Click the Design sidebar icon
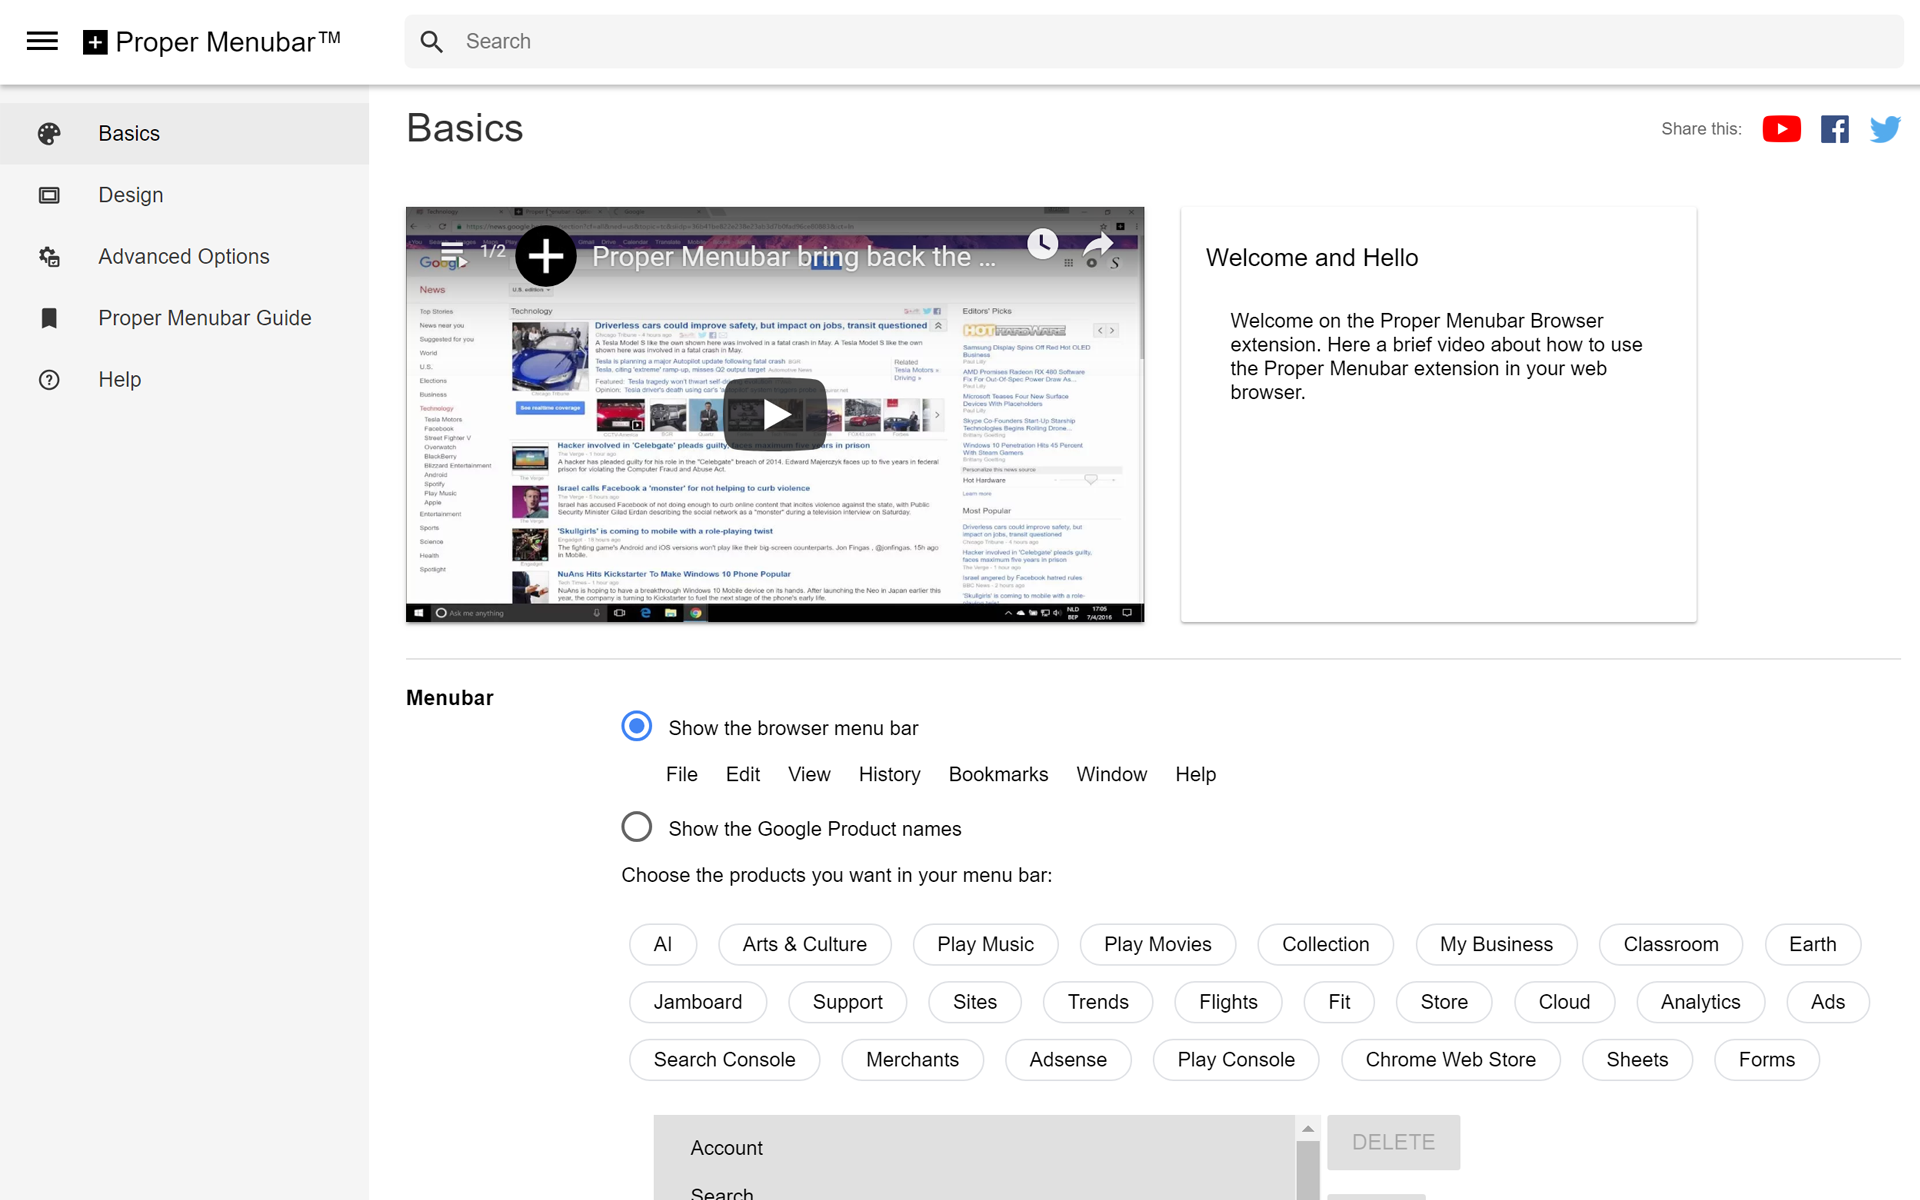This screenshot has width=1920, height=1200. [x=49, y=194]
